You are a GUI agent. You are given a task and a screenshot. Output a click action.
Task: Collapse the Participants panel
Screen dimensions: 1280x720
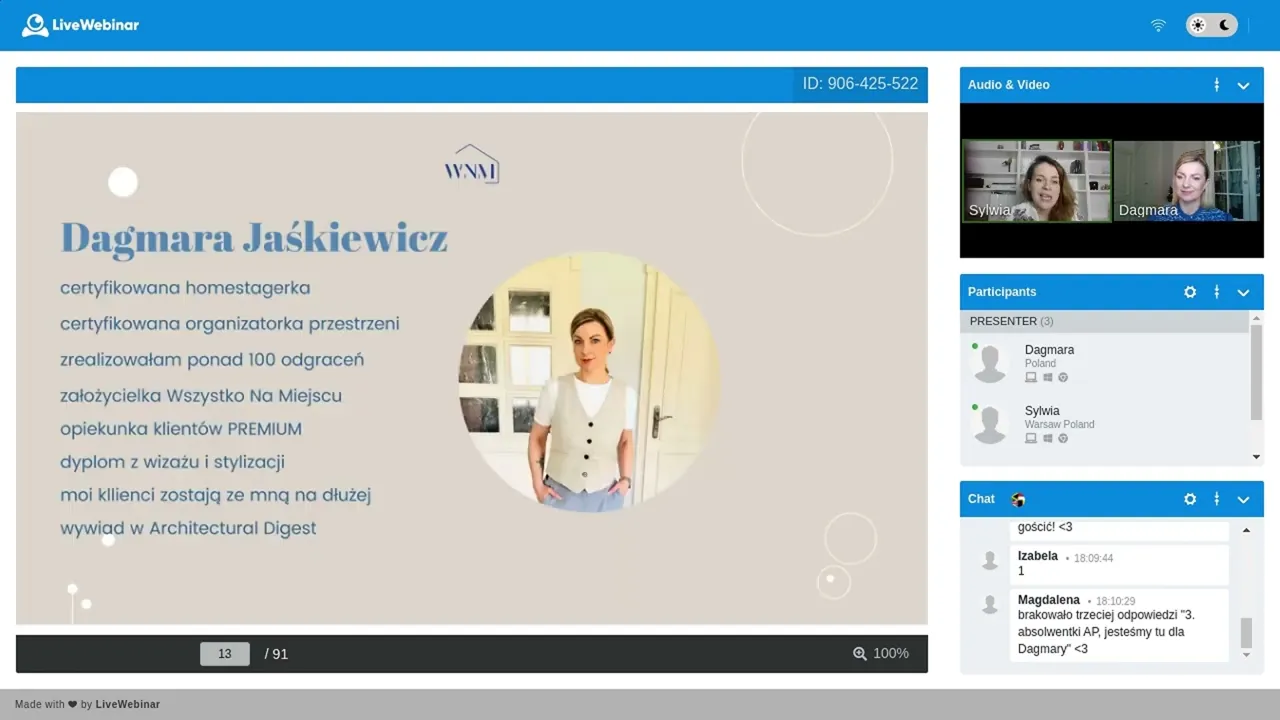[1244, 292]
